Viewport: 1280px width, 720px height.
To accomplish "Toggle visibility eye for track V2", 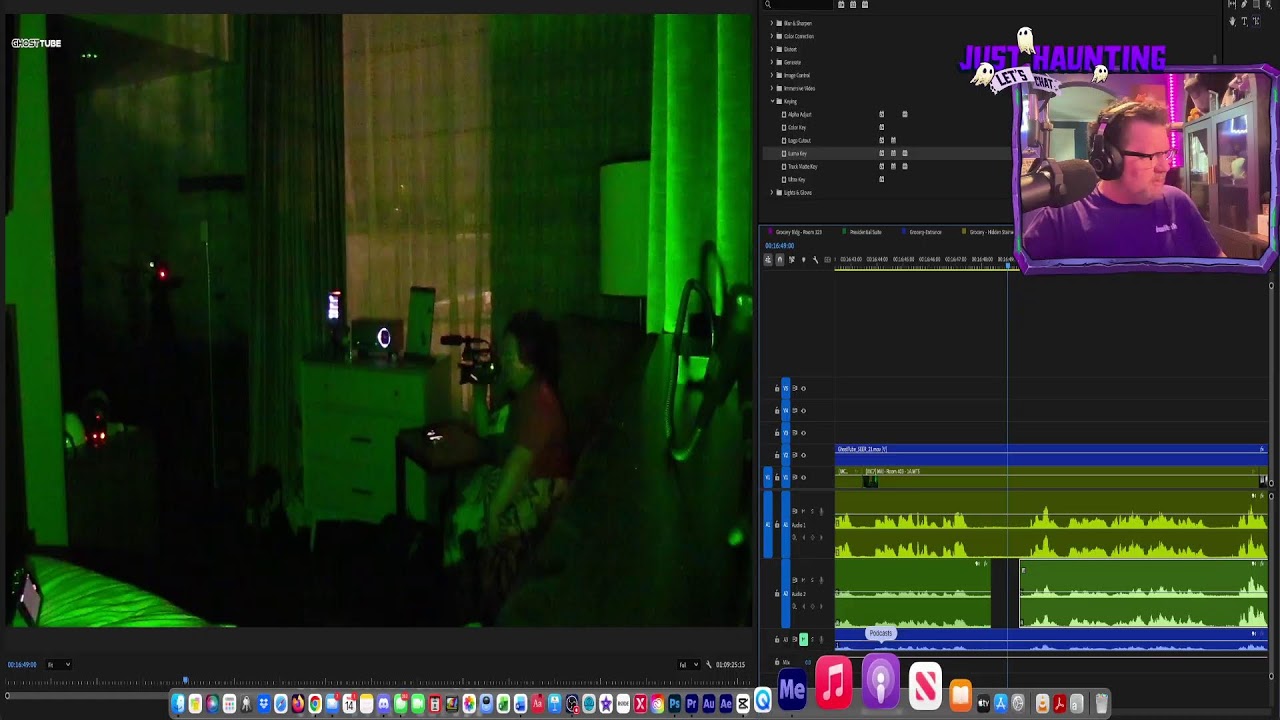I will [803, 455].
